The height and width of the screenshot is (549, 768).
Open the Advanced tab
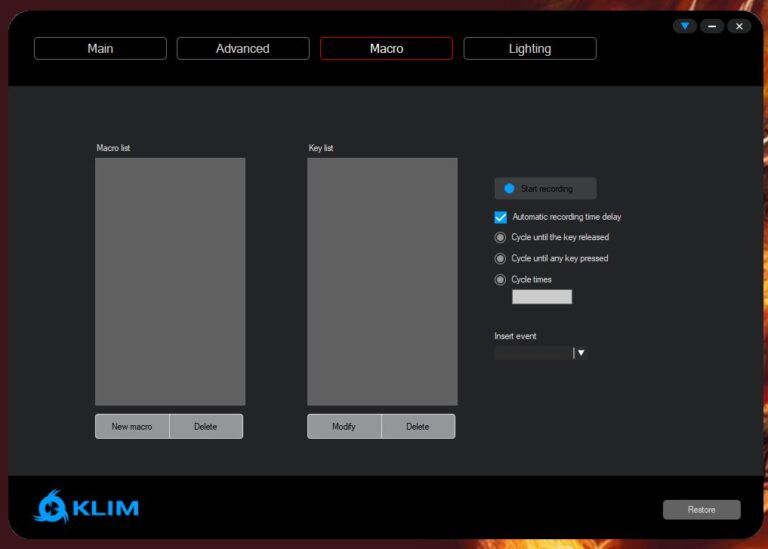(x=243, y=48)
